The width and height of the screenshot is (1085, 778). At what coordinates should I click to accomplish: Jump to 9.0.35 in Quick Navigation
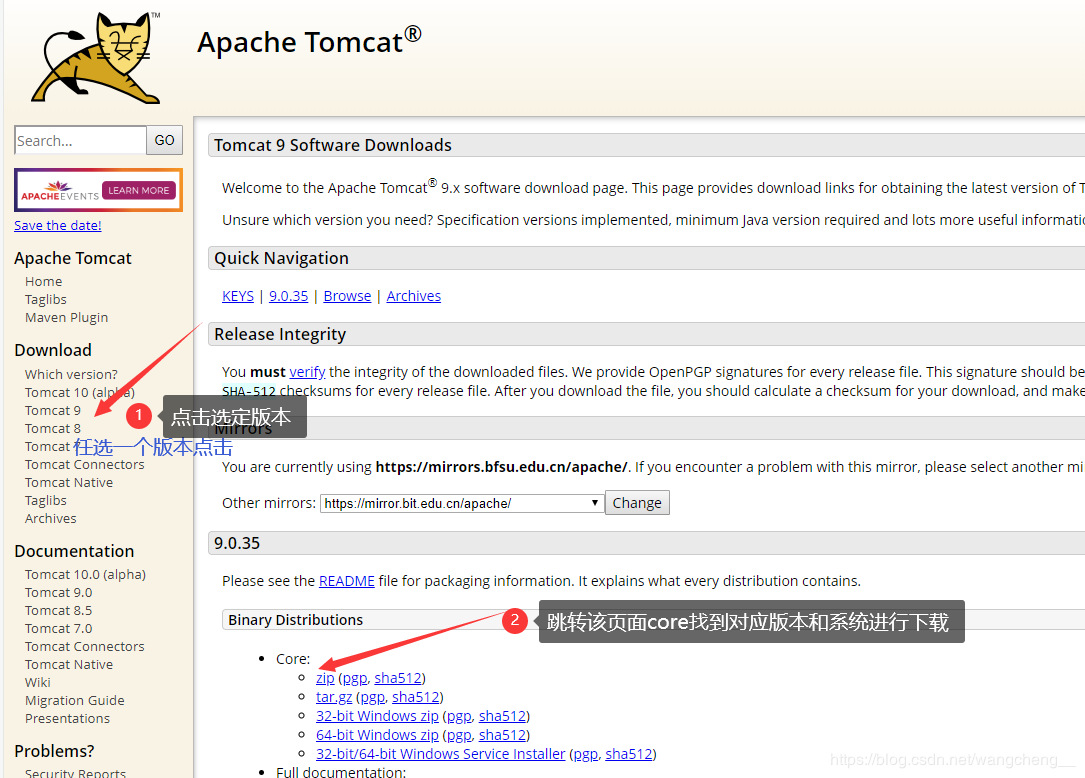click(289, 296)
